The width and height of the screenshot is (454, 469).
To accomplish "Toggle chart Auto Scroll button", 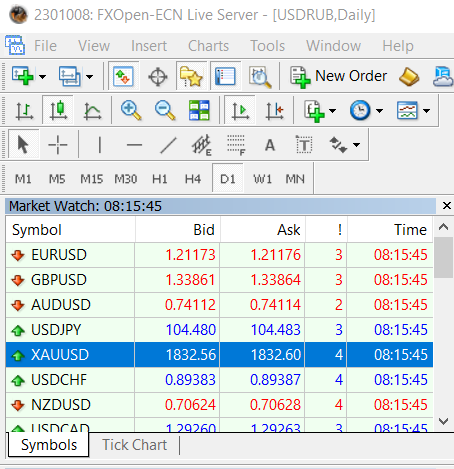I will coord(240,110).
